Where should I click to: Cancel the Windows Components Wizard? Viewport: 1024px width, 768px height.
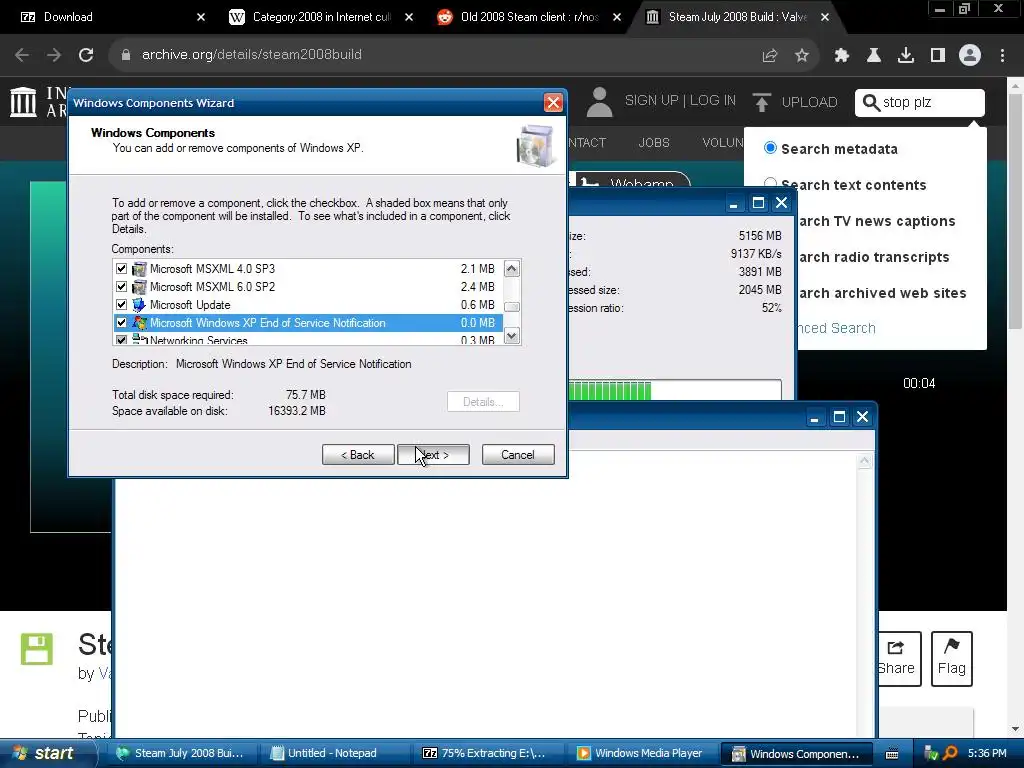tap(518, 455)
